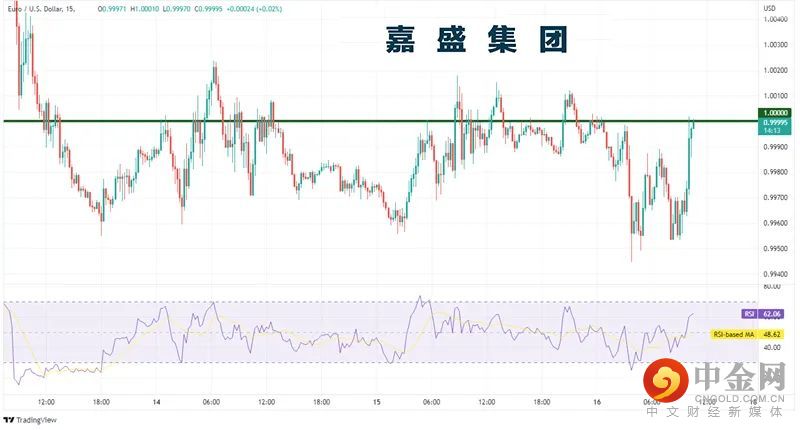
Task: Click the current price tag 0.99995
Action: click(774, 126)
